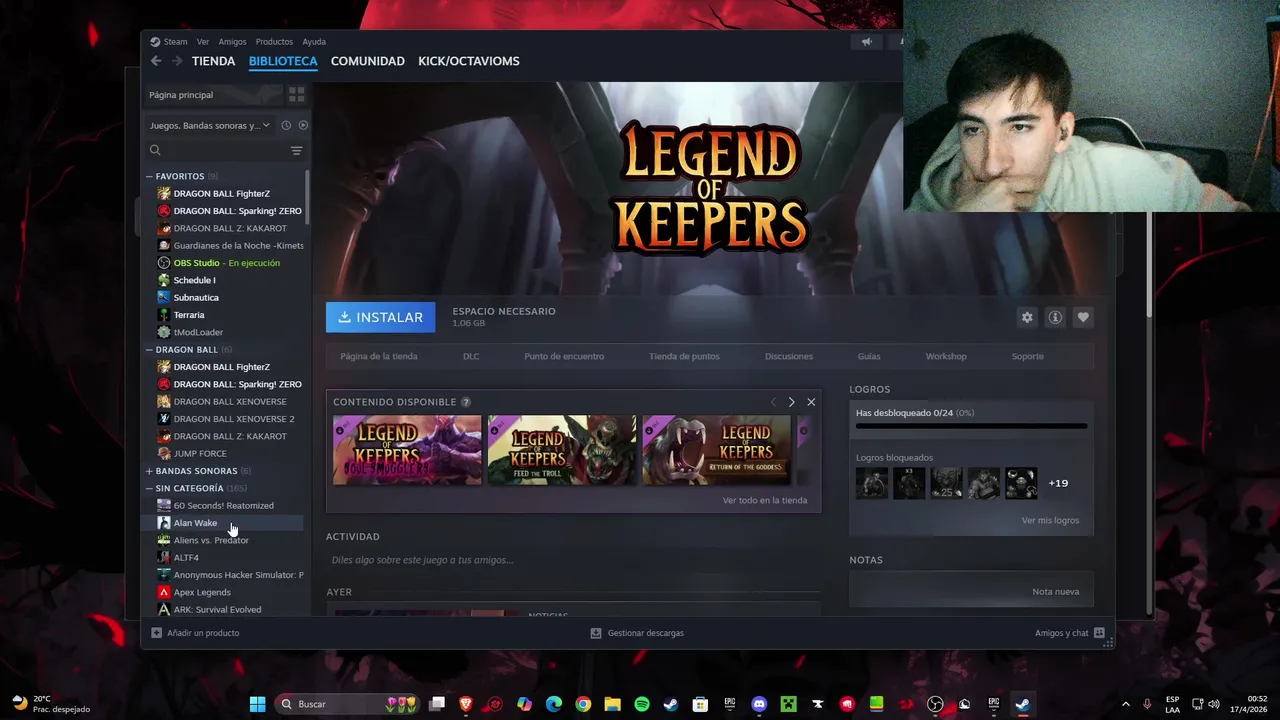1280x720 pixels.
Task: Click Añadir un producto
Action: 195,633
